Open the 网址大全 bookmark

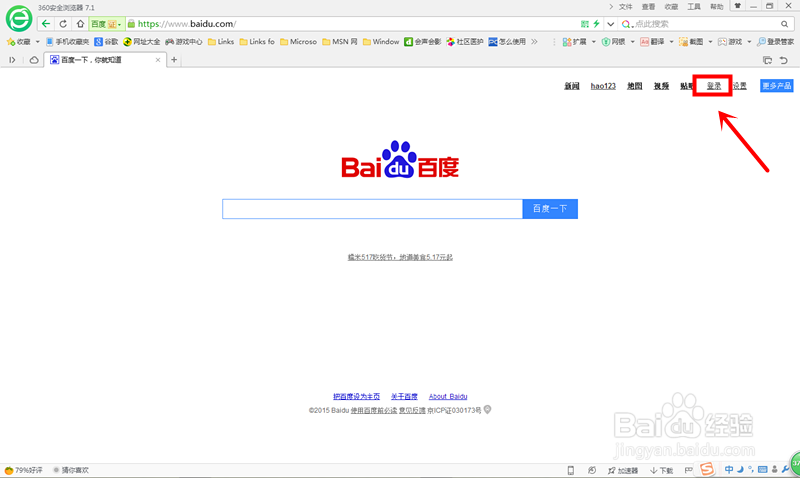point(142,42)
